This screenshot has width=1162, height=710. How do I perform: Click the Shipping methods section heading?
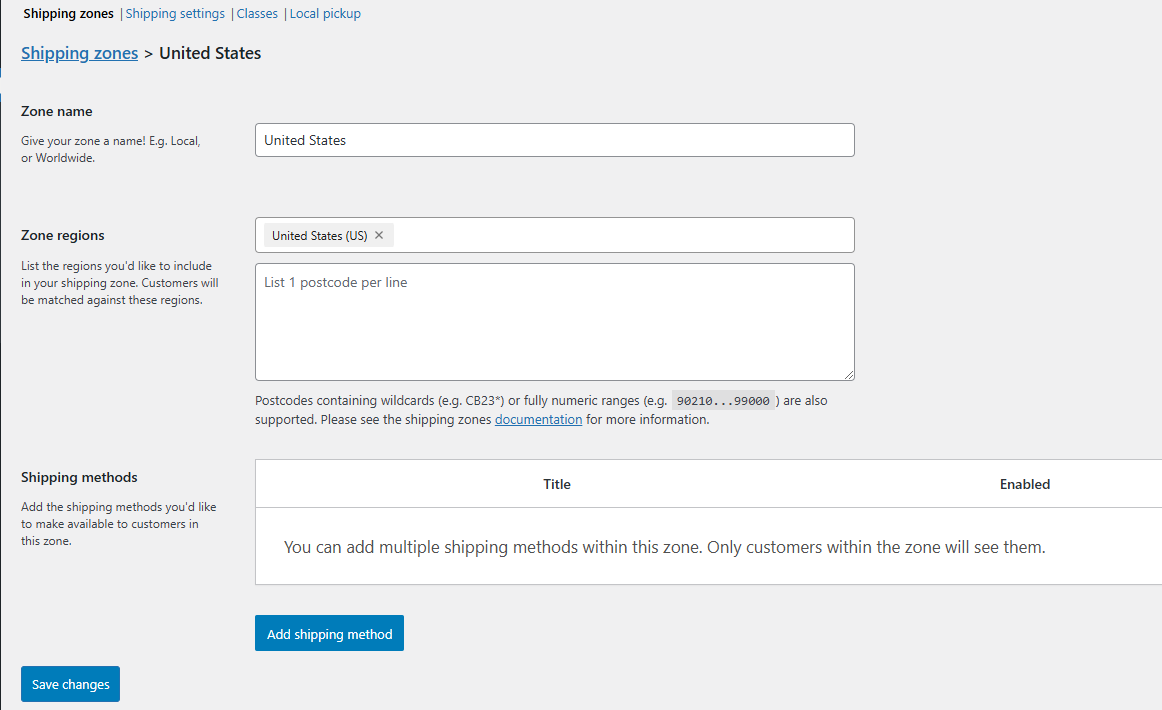point(79,478)
